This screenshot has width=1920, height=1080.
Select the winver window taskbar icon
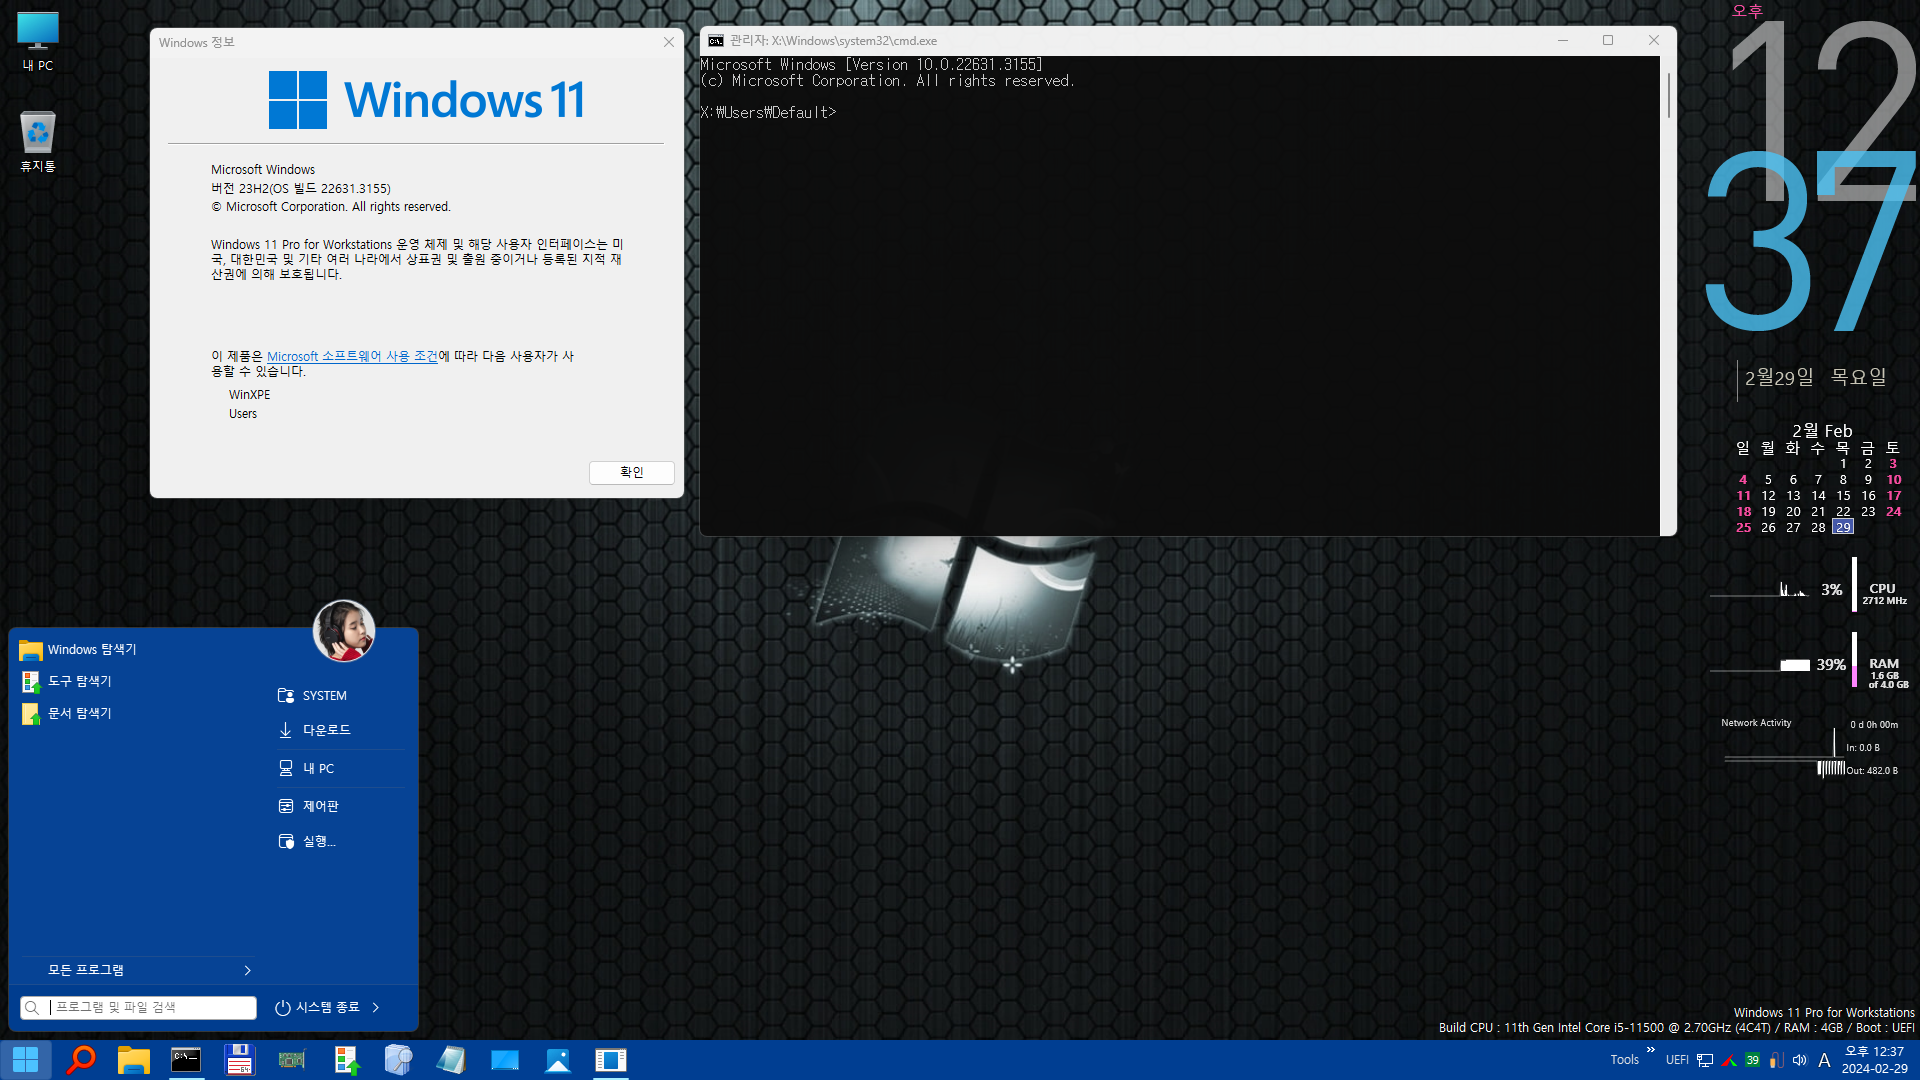(x=611, y=1060)
